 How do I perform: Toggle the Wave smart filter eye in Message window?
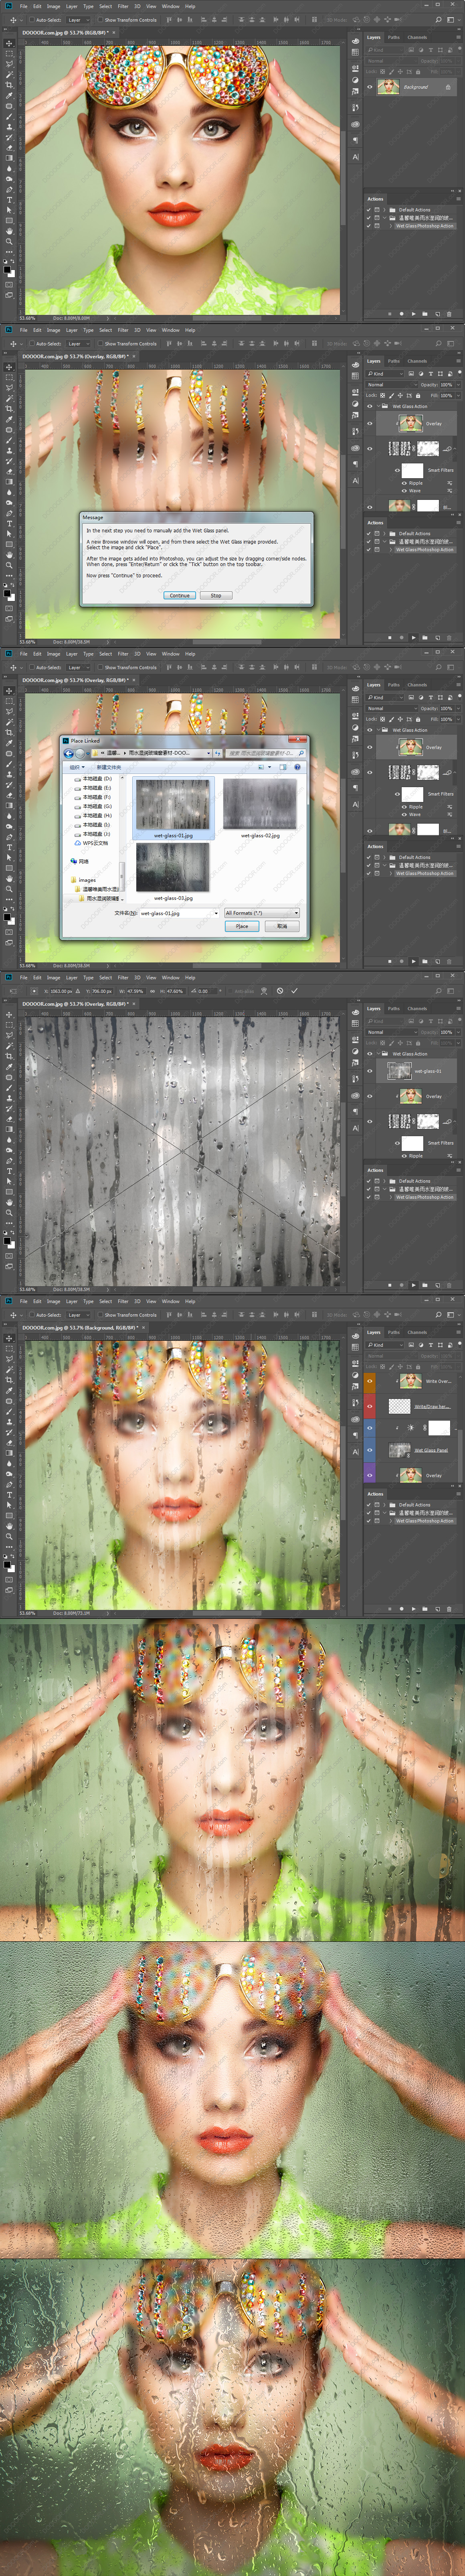click(x=404, y=491)
